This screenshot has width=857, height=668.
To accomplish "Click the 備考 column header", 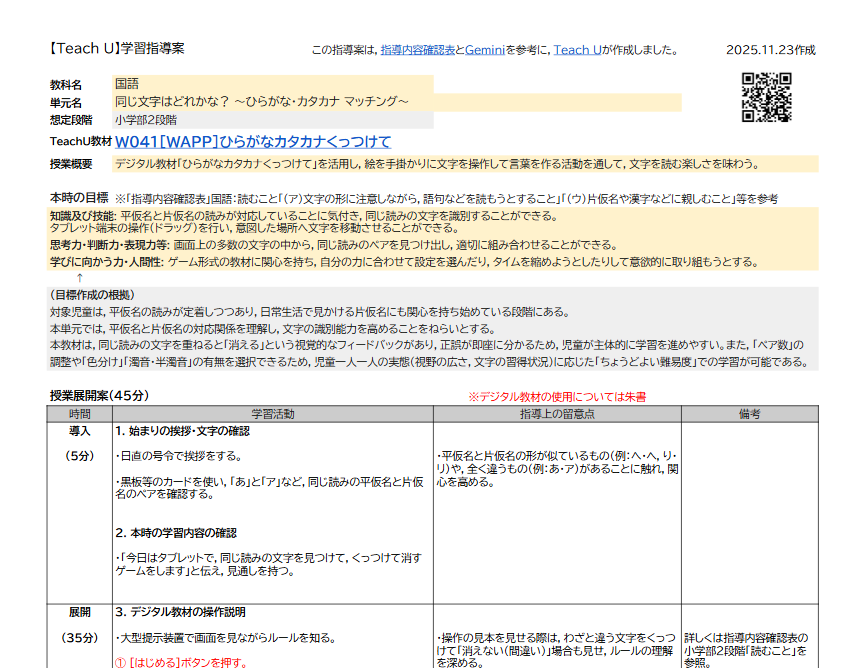I will coord(749,413).
